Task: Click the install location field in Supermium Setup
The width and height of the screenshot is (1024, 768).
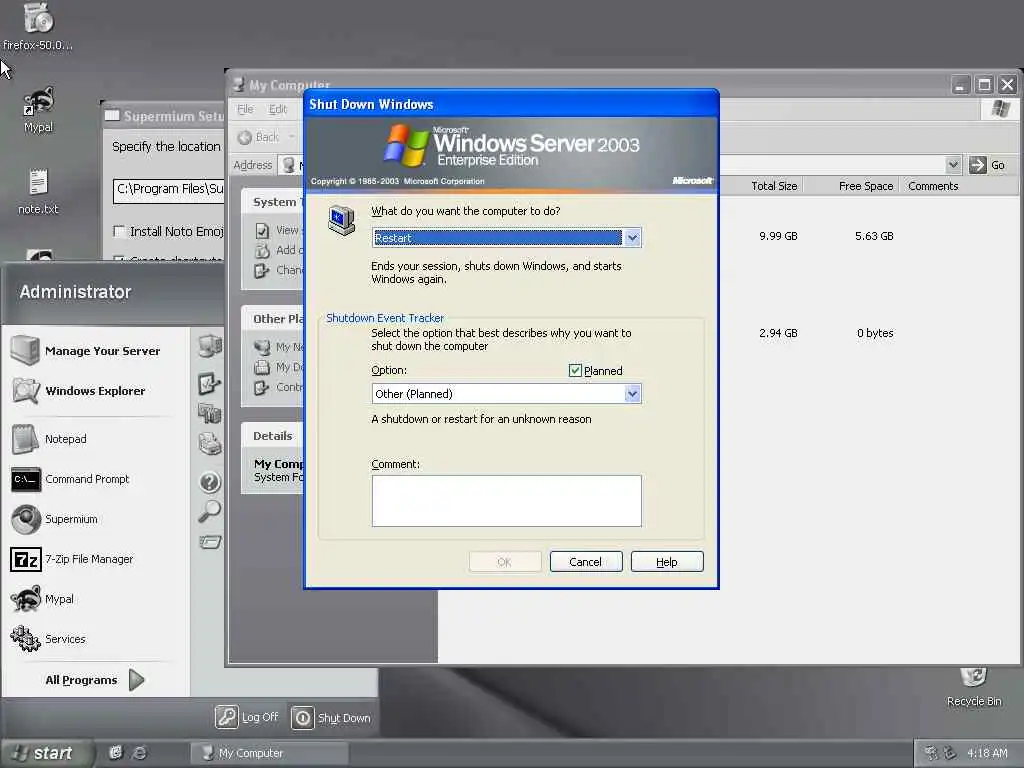Action: [169, 190]
